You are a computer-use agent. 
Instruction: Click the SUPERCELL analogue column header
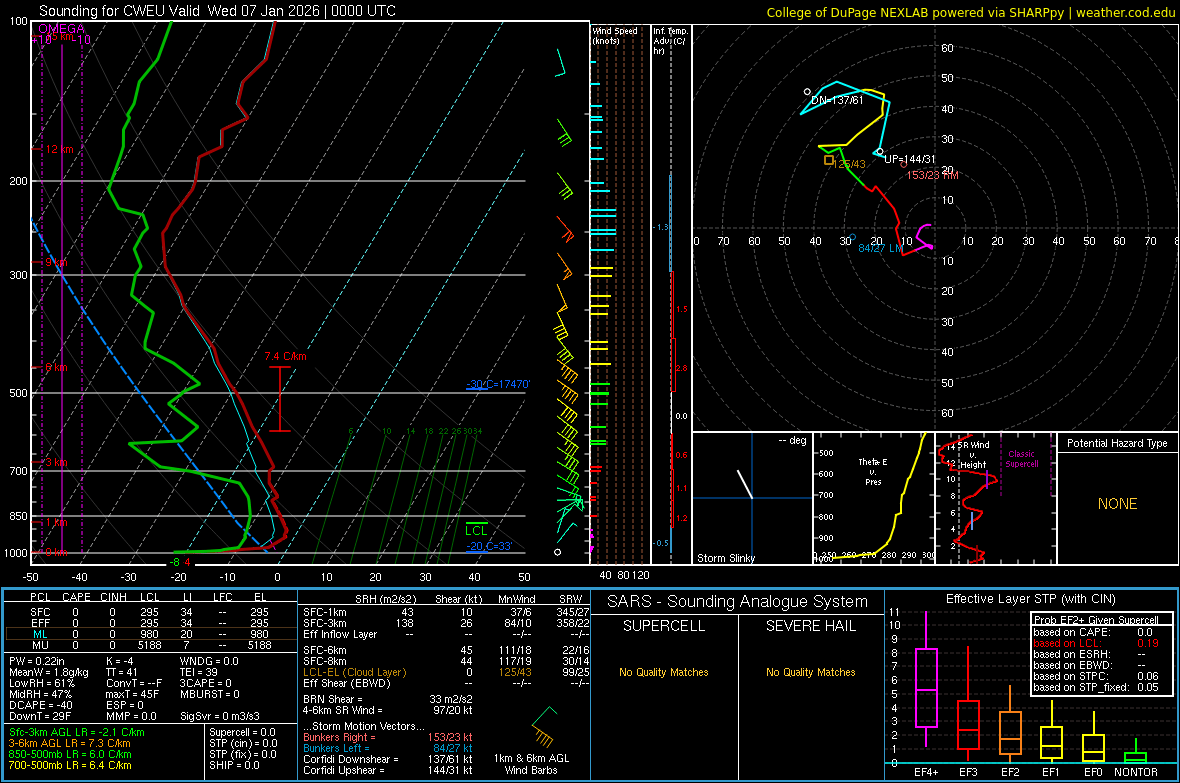(x=664, y=626)
